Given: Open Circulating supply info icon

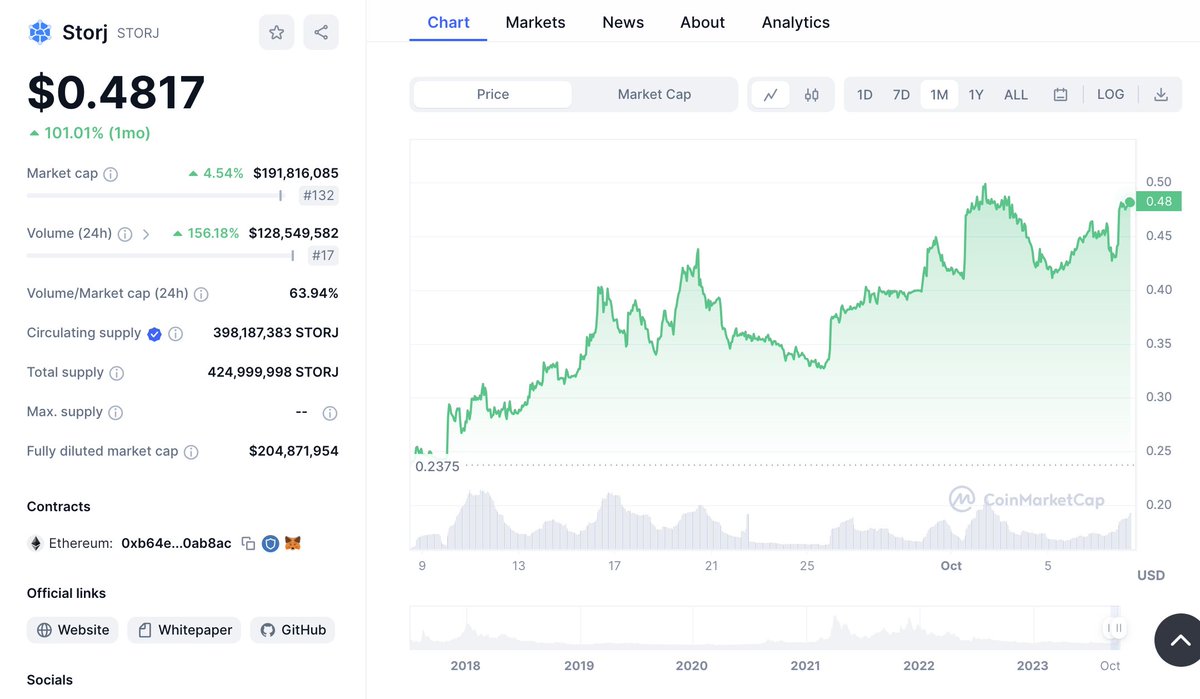Looking at the screenshot, I should tap(176, 334).
